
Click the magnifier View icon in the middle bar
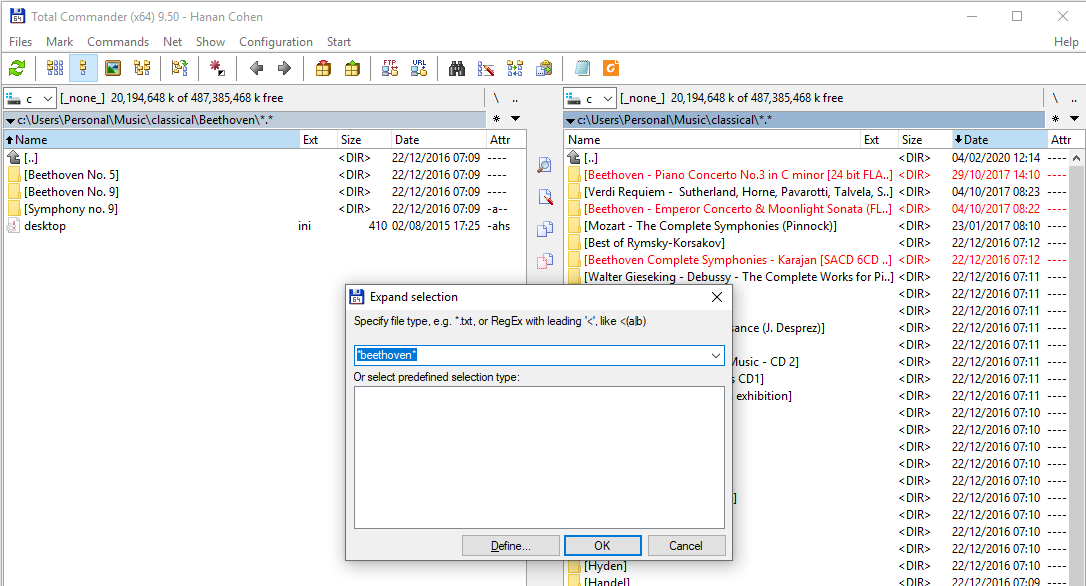[545, 165]
